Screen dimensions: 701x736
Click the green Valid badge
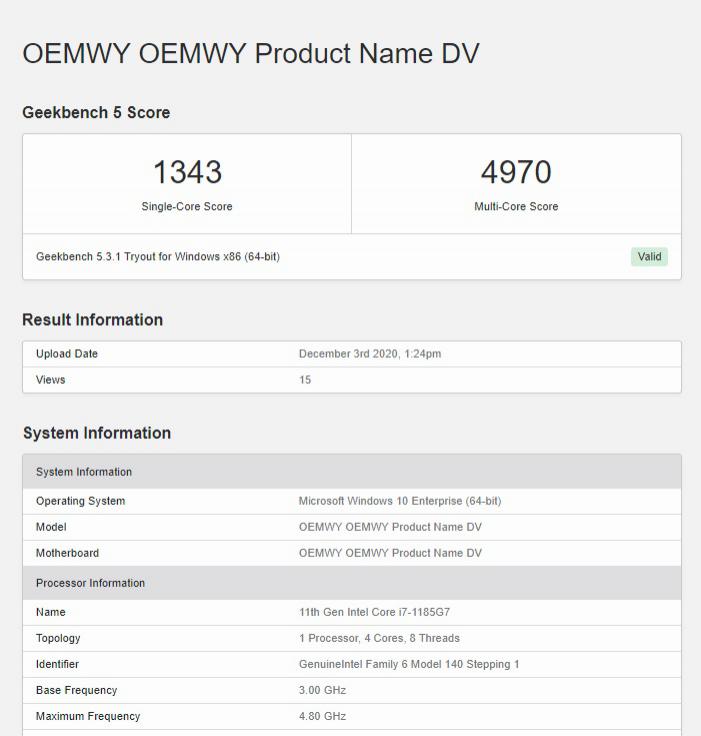[649, 257]
